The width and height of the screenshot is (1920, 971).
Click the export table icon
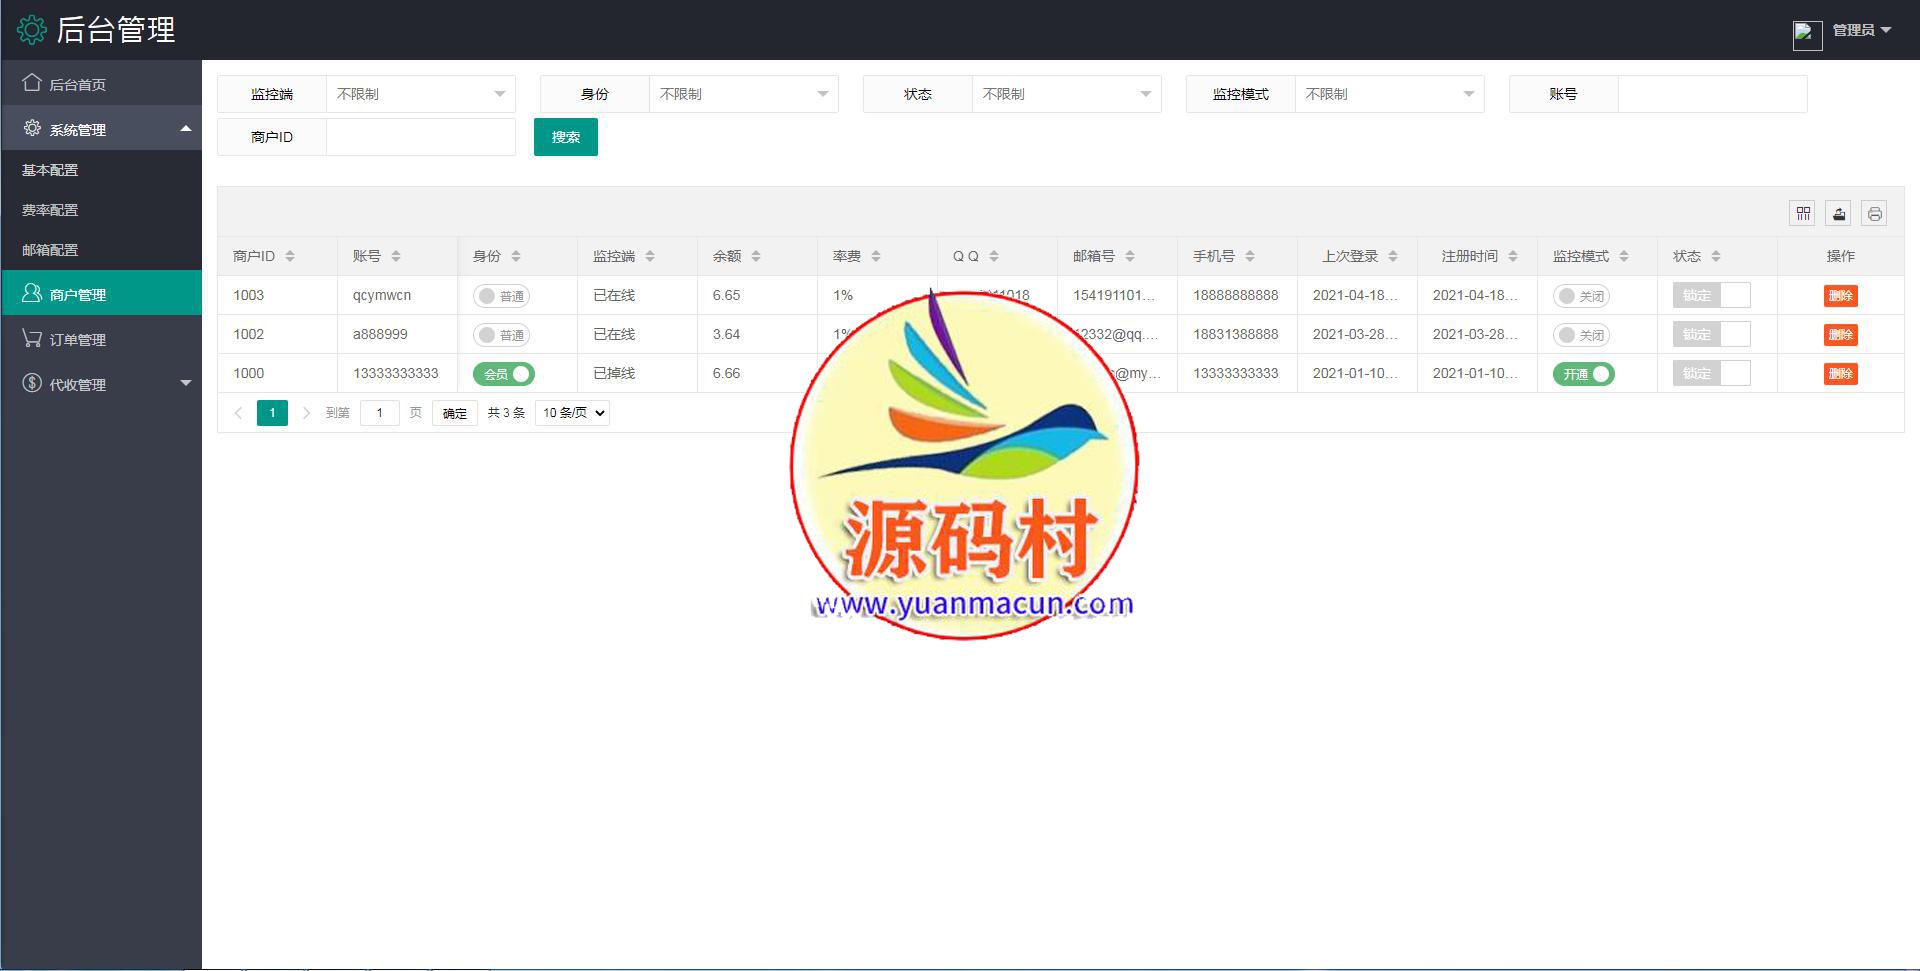pos(1838,213)
